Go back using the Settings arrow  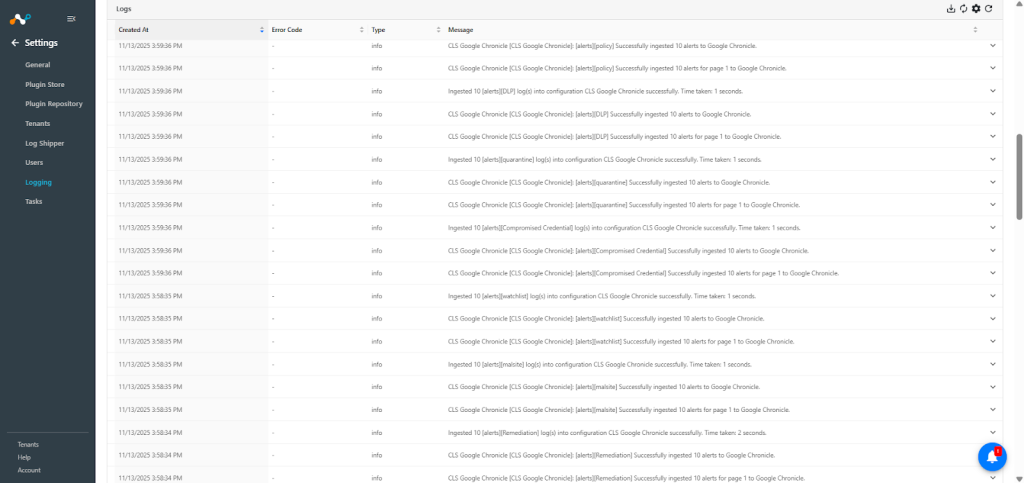click(15, 43)
